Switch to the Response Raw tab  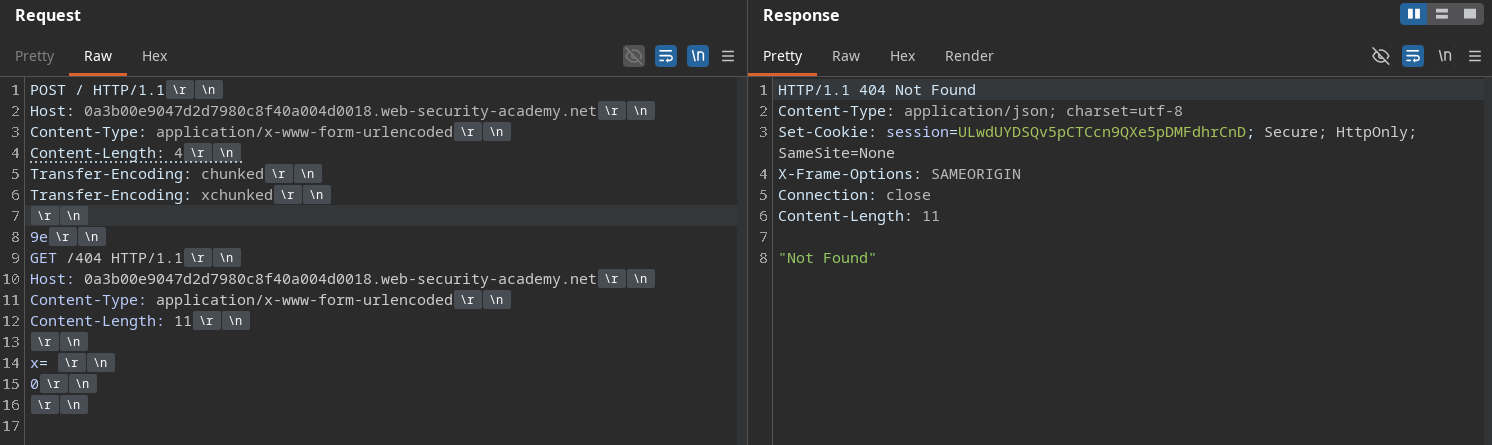click(x=846, y=56)
